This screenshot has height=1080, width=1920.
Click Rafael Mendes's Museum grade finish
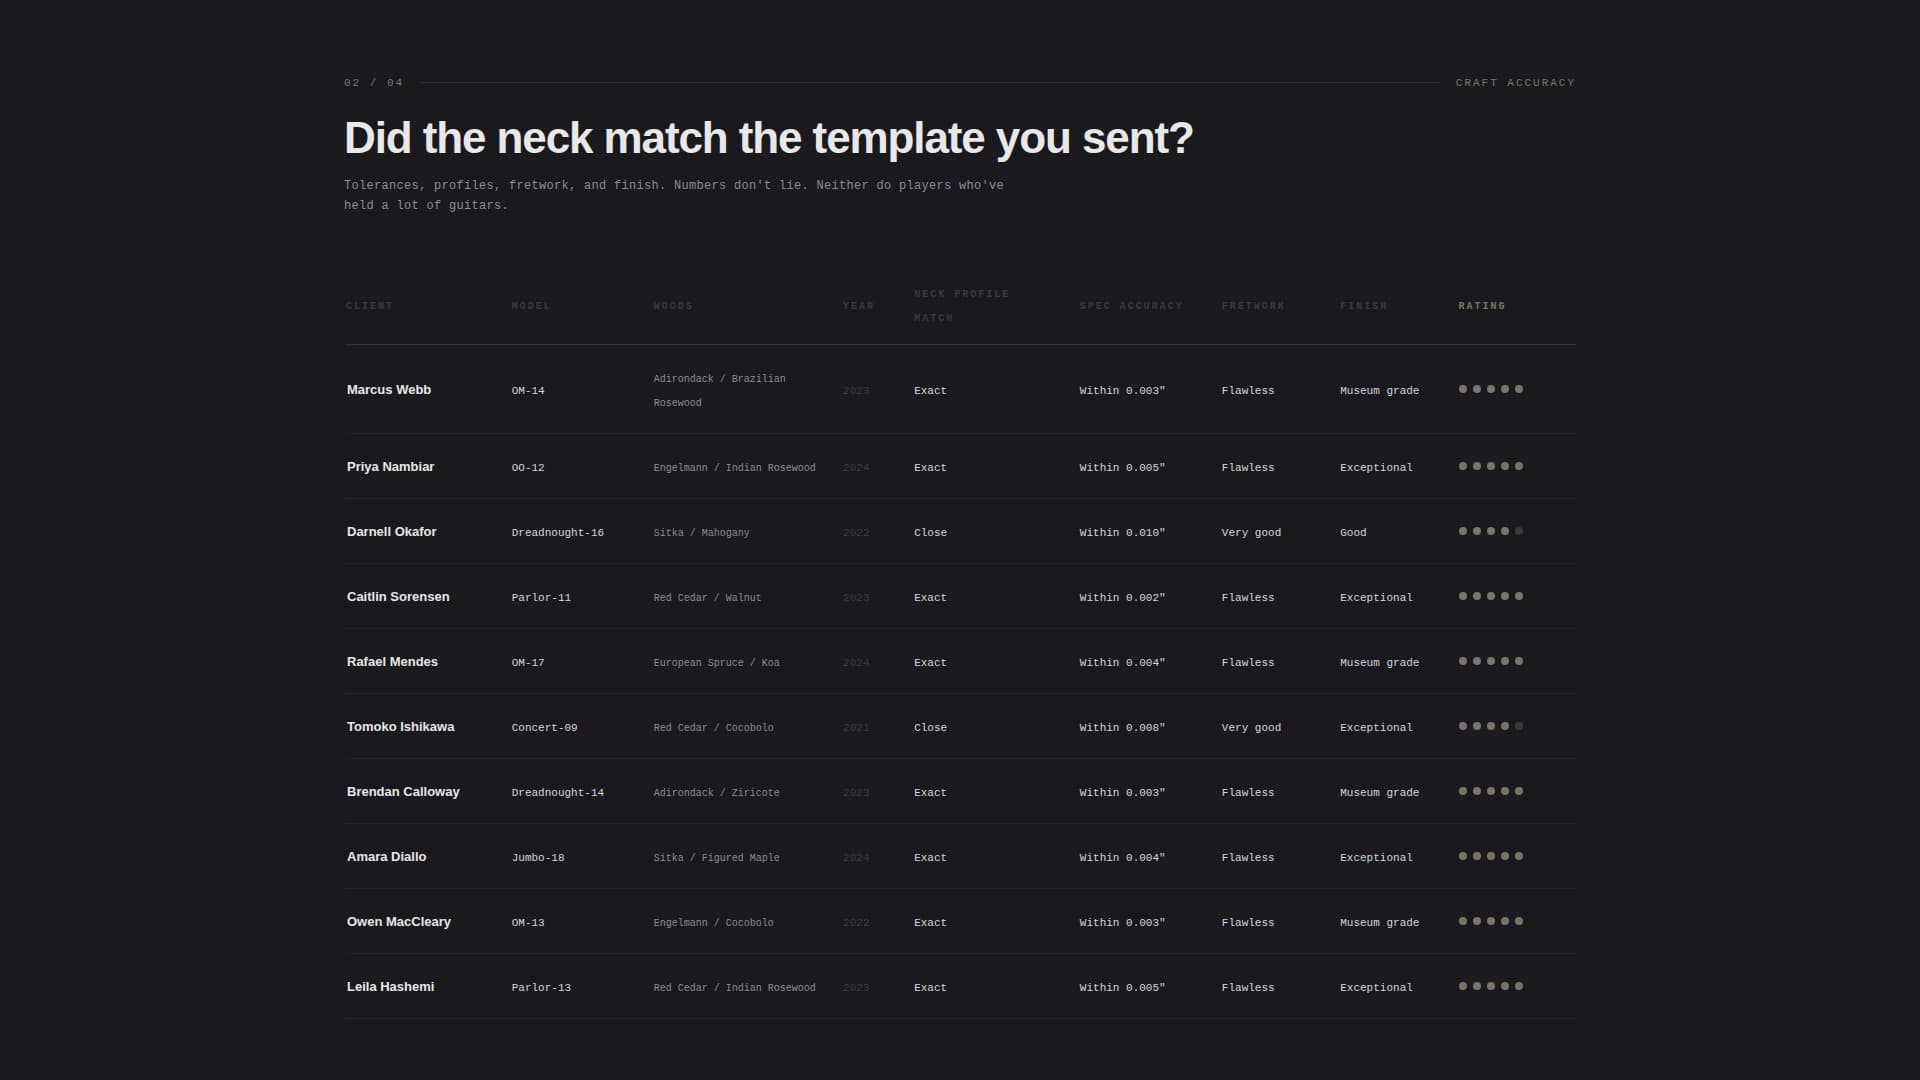(x=1379, y=663)
